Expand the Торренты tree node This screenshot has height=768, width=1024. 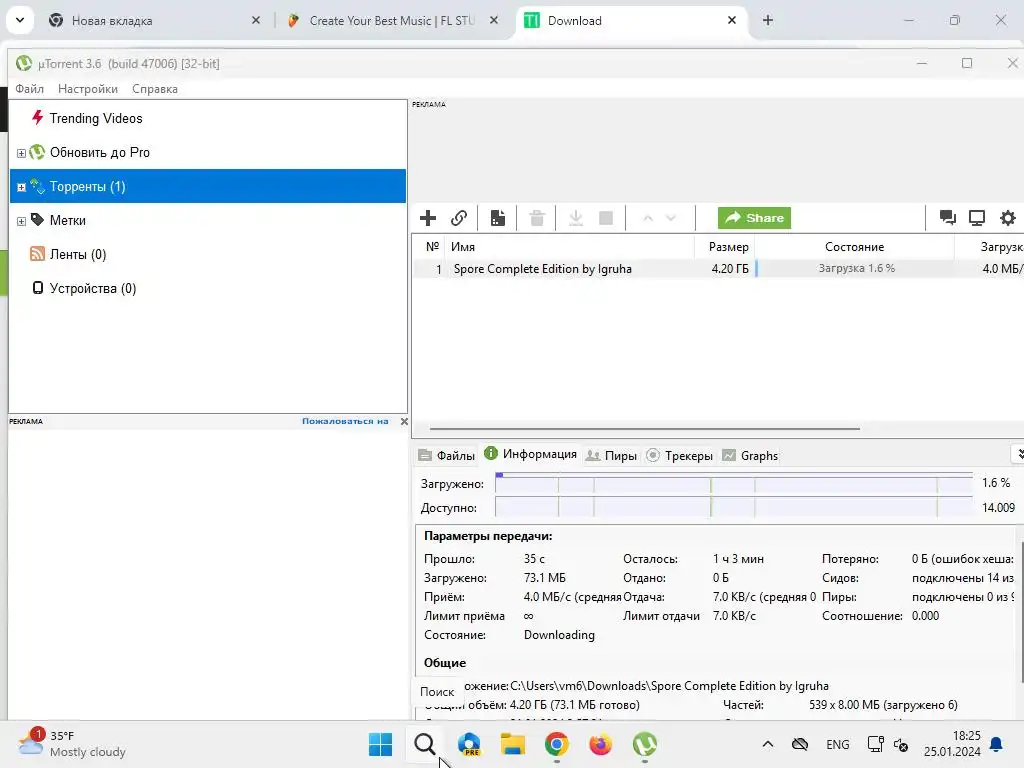(21, 187)
